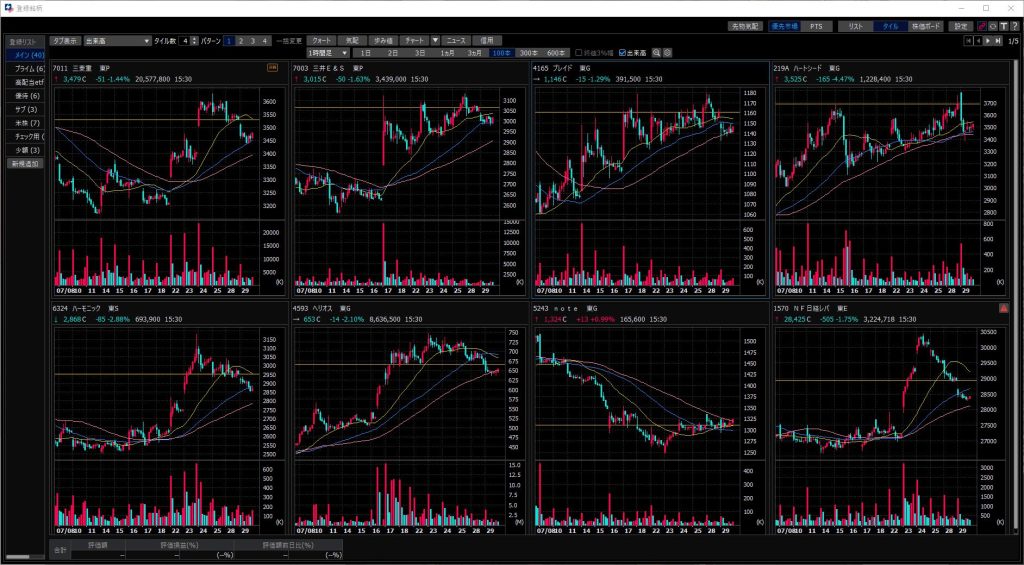Open the 1時間足 timeframe dropdown
This screenshot has height=565, width=1024.
coord(345,52)
